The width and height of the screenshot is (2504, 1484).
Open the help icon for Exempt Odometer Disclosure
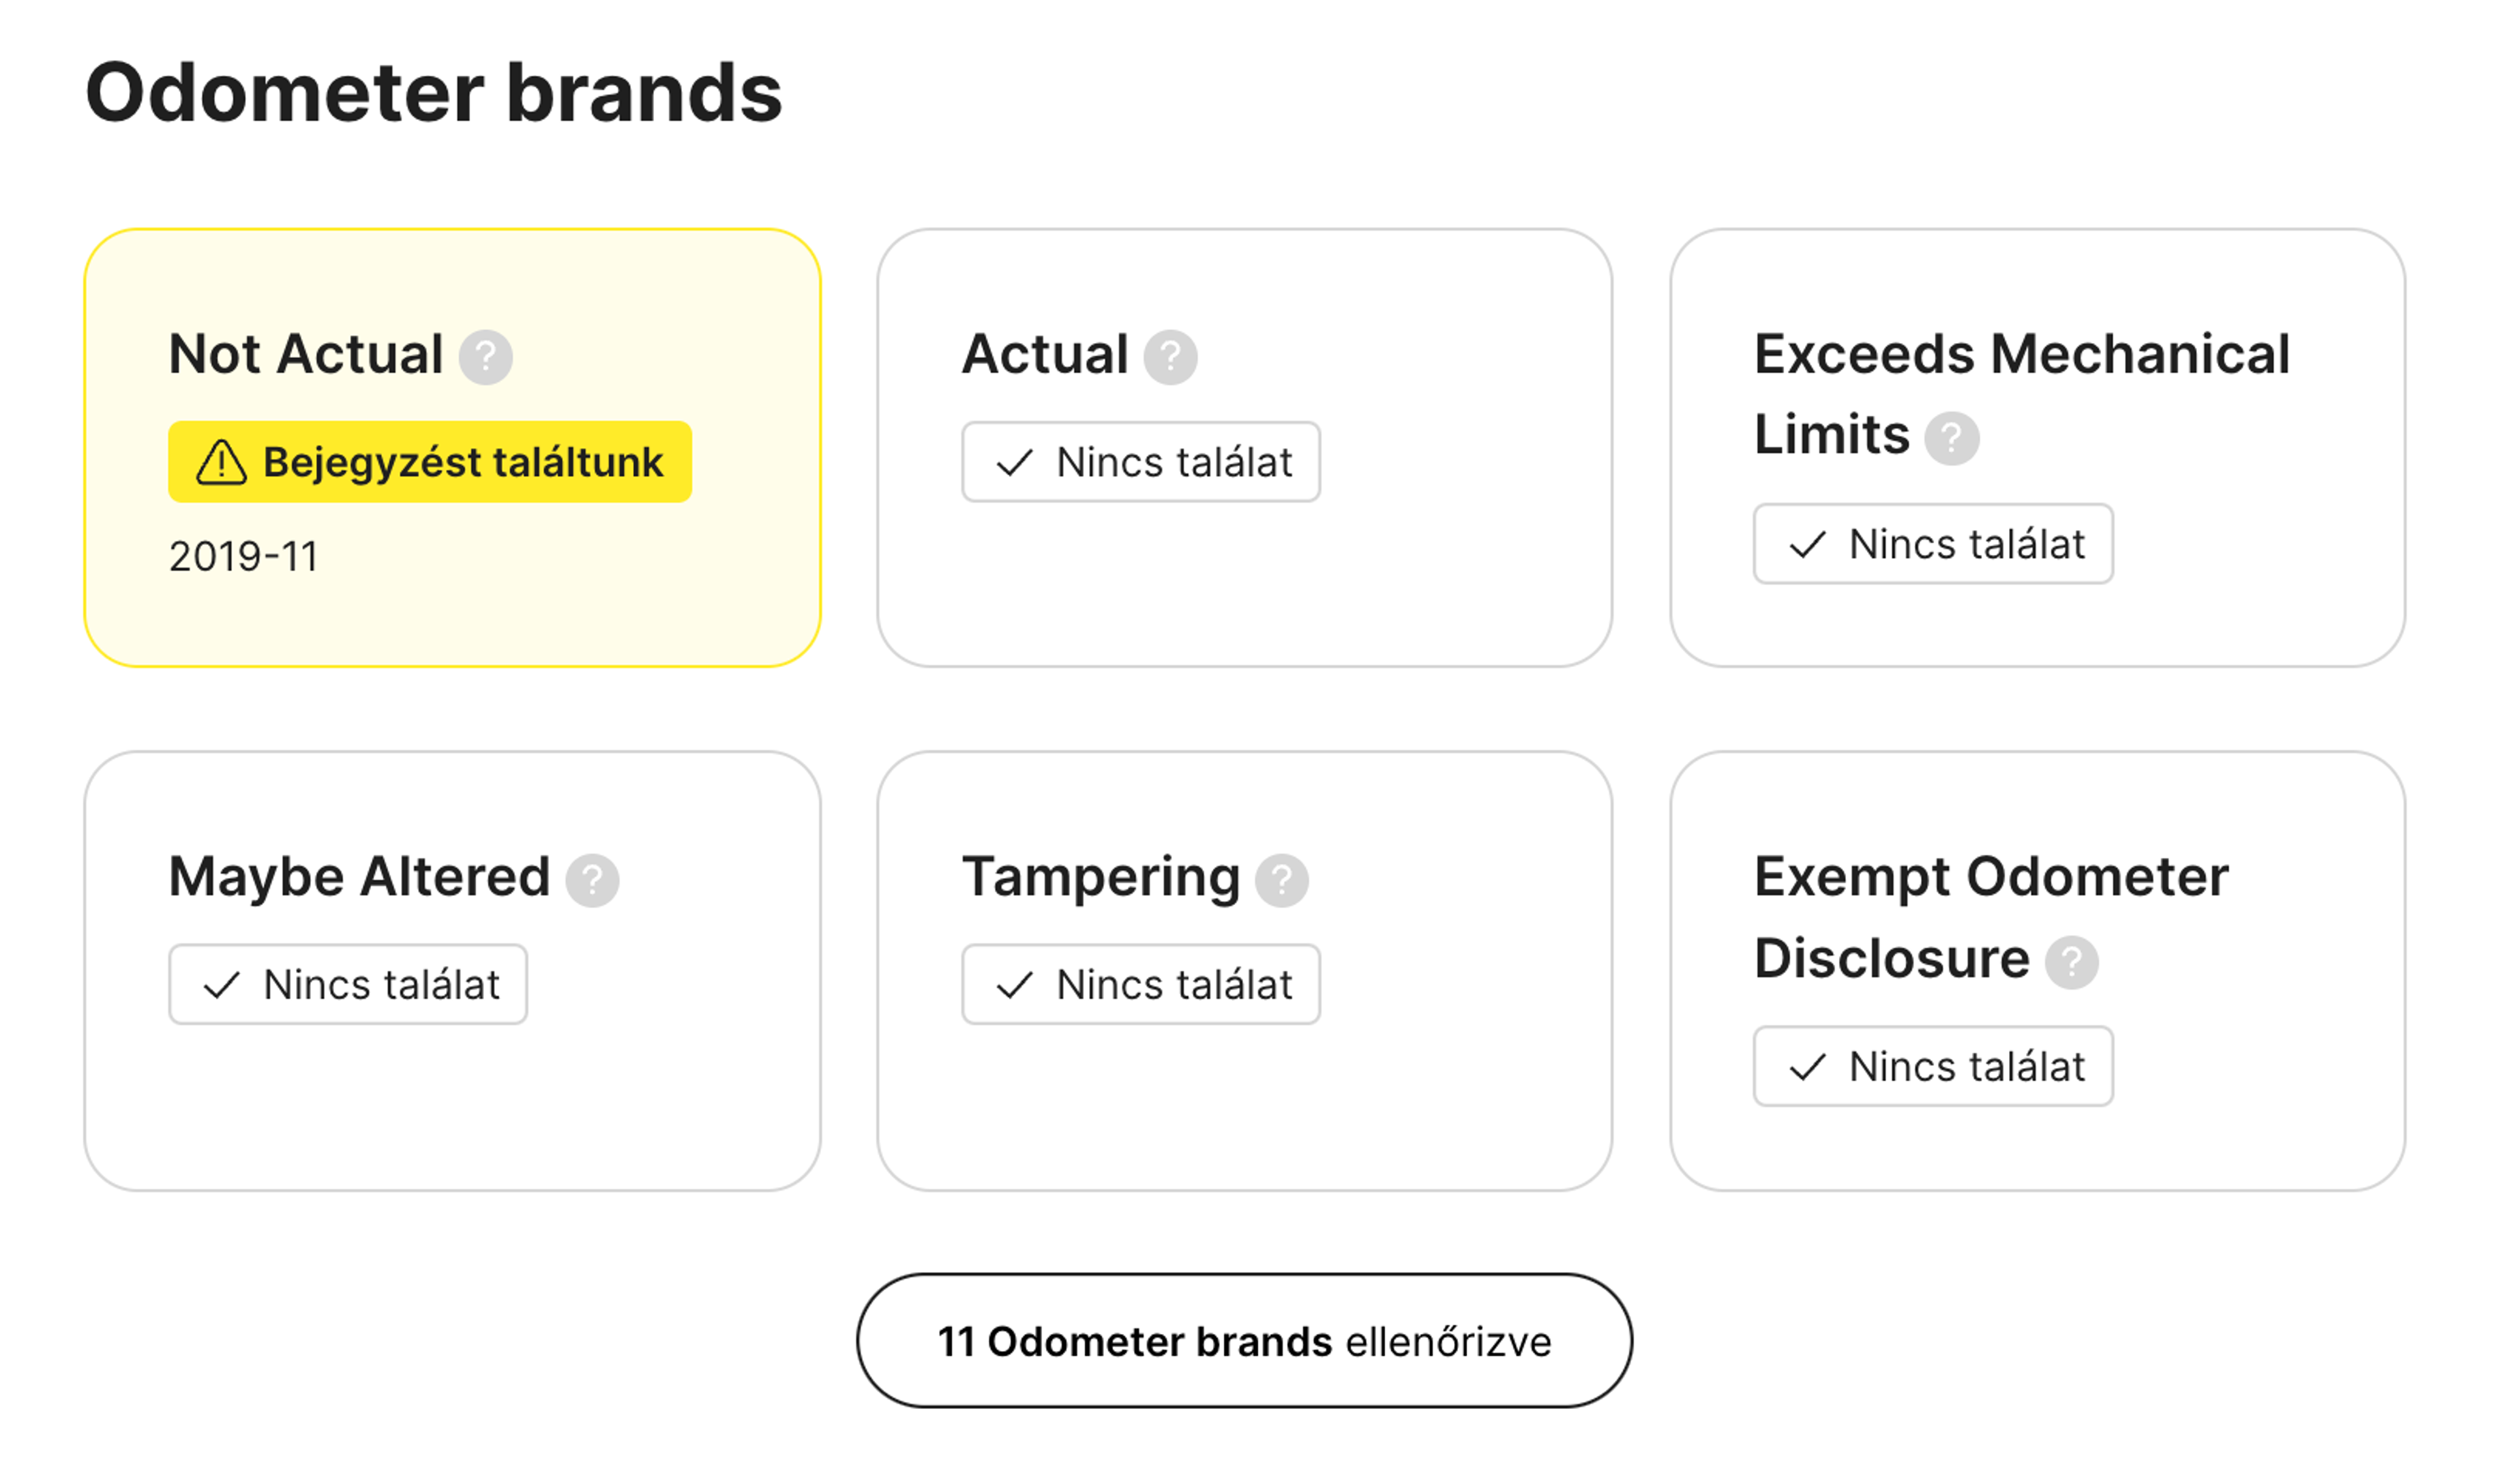(x=2071, y=962)
